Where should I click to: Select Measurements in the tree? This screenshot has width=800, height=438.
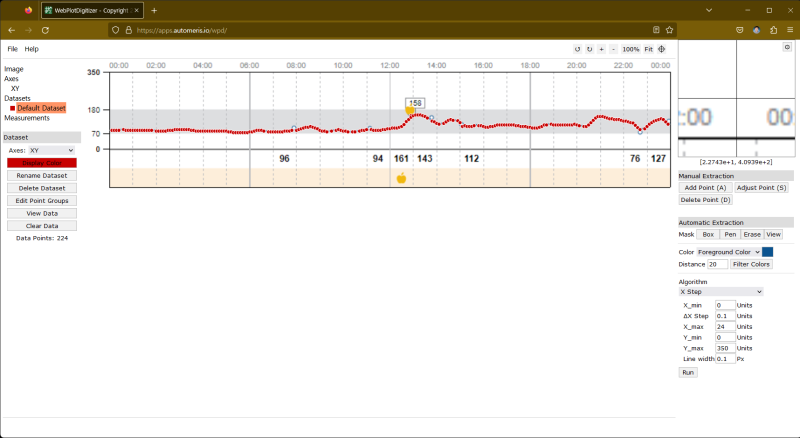pos(27,118)
